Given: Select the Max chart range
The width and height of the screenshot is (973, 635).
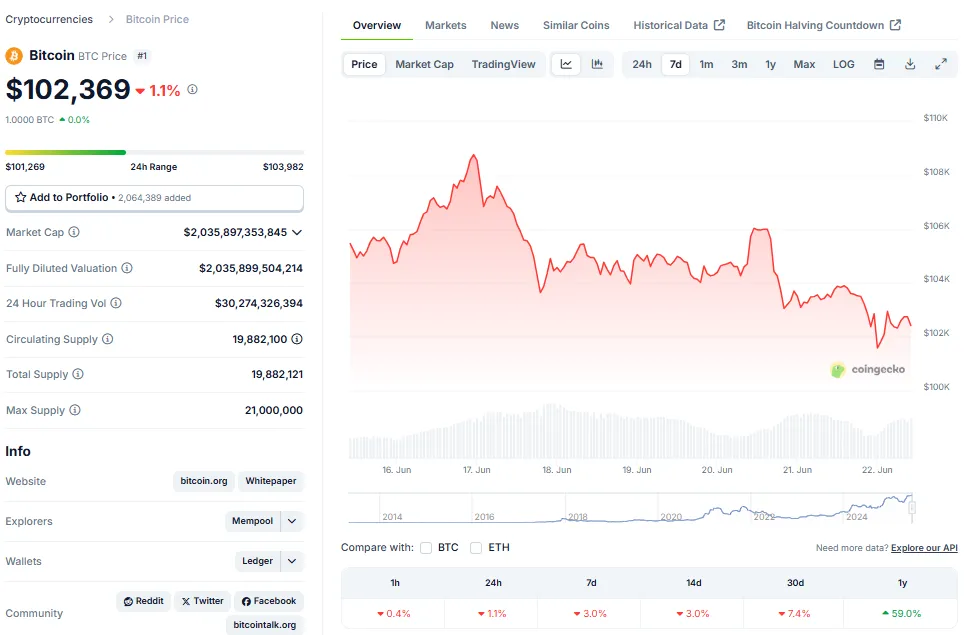Looking at the screenshot, I should pos(804,64).
